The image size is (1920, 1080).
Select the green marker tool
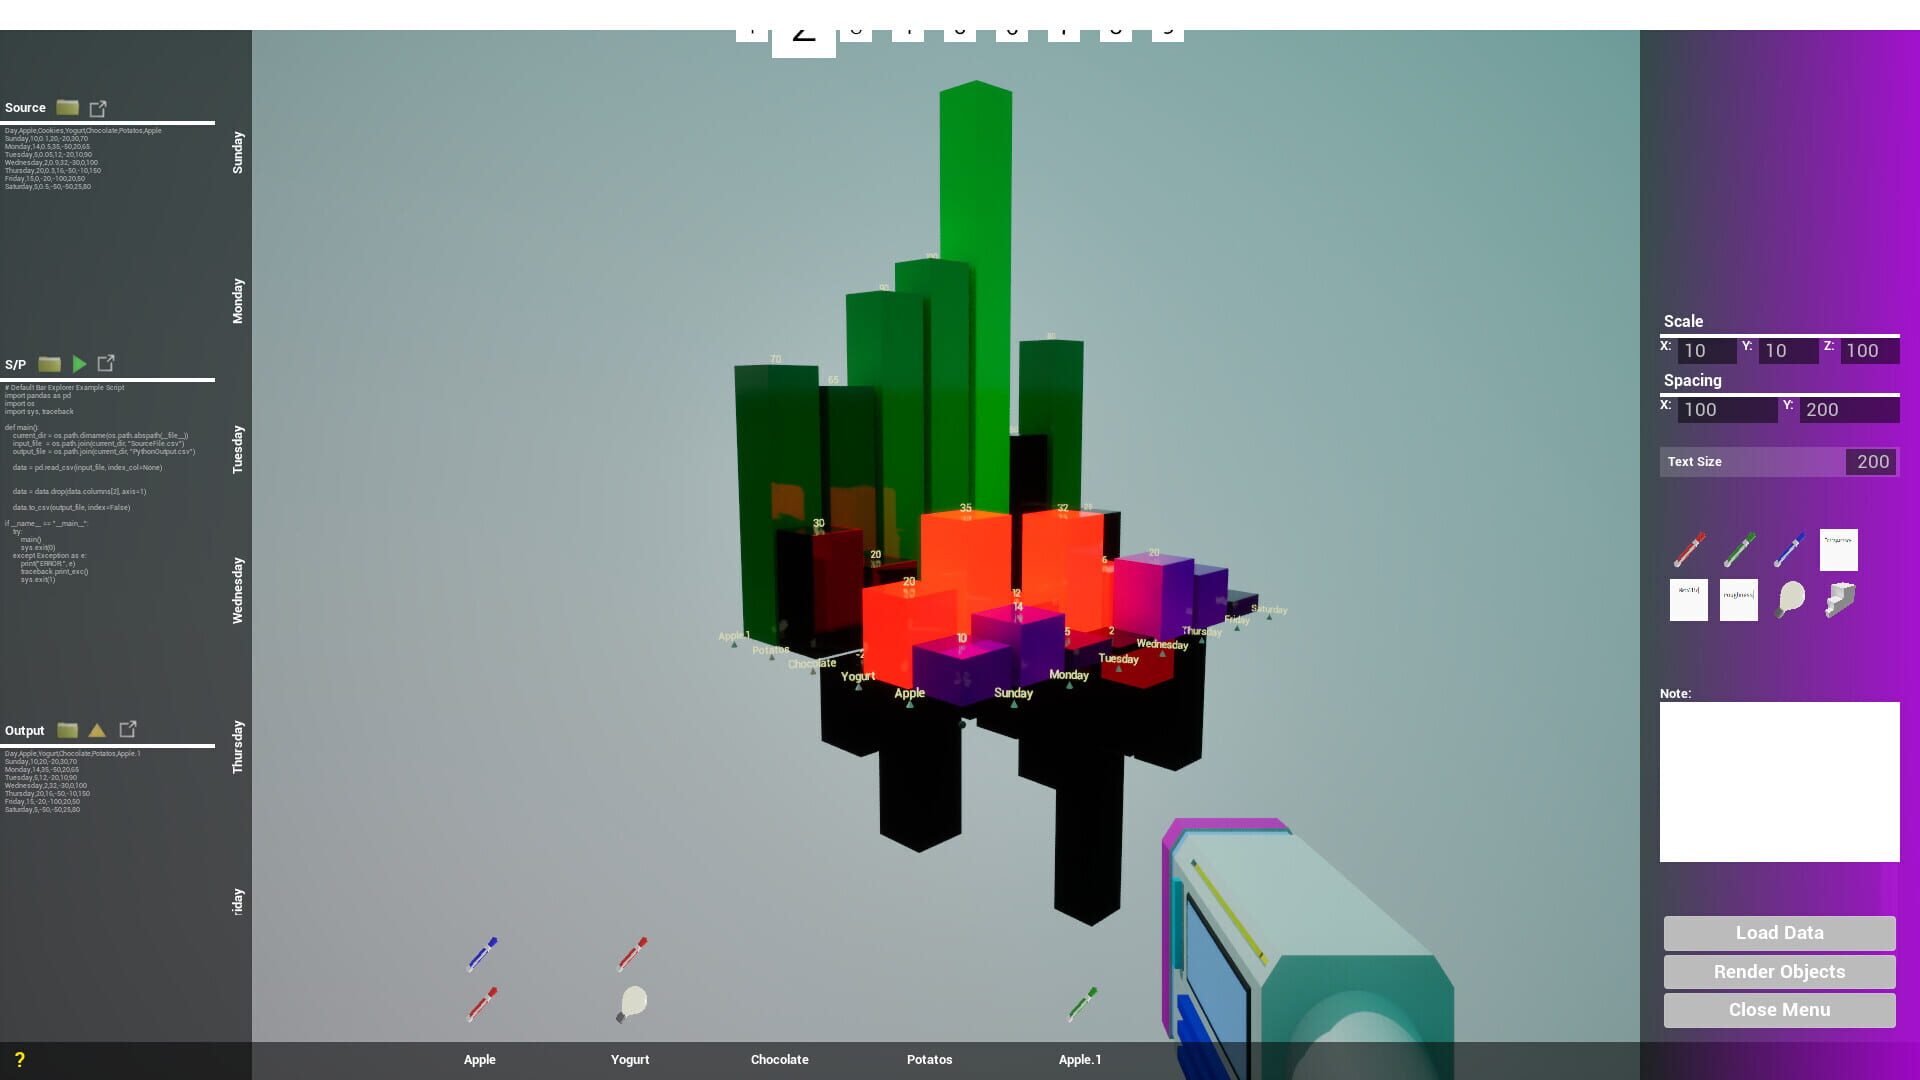coord(1740,548)
